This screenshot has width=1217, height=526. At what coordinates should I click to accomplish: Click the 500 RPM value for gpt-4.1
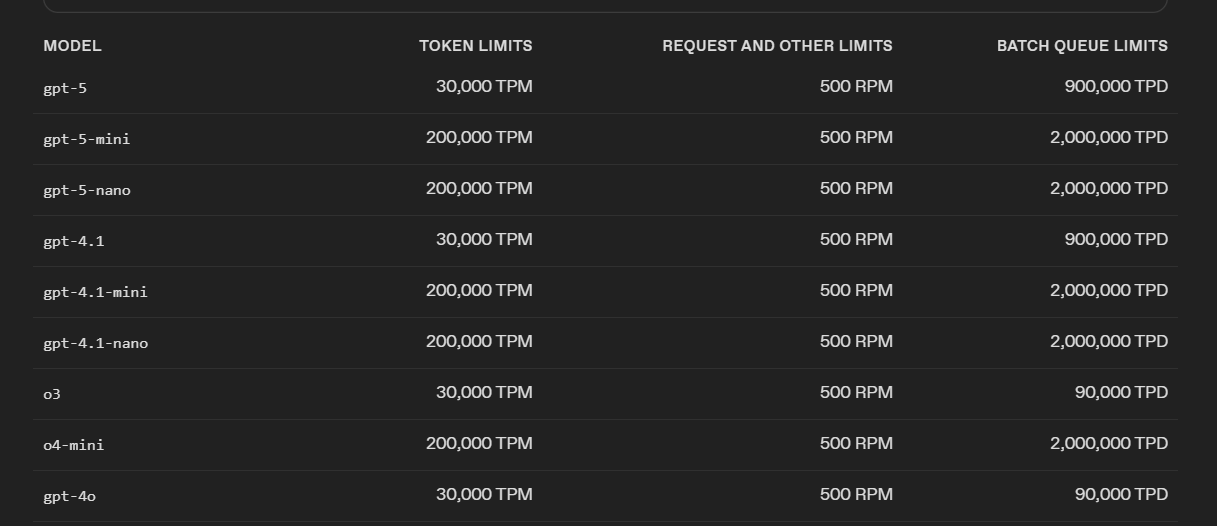coord(856,240)
